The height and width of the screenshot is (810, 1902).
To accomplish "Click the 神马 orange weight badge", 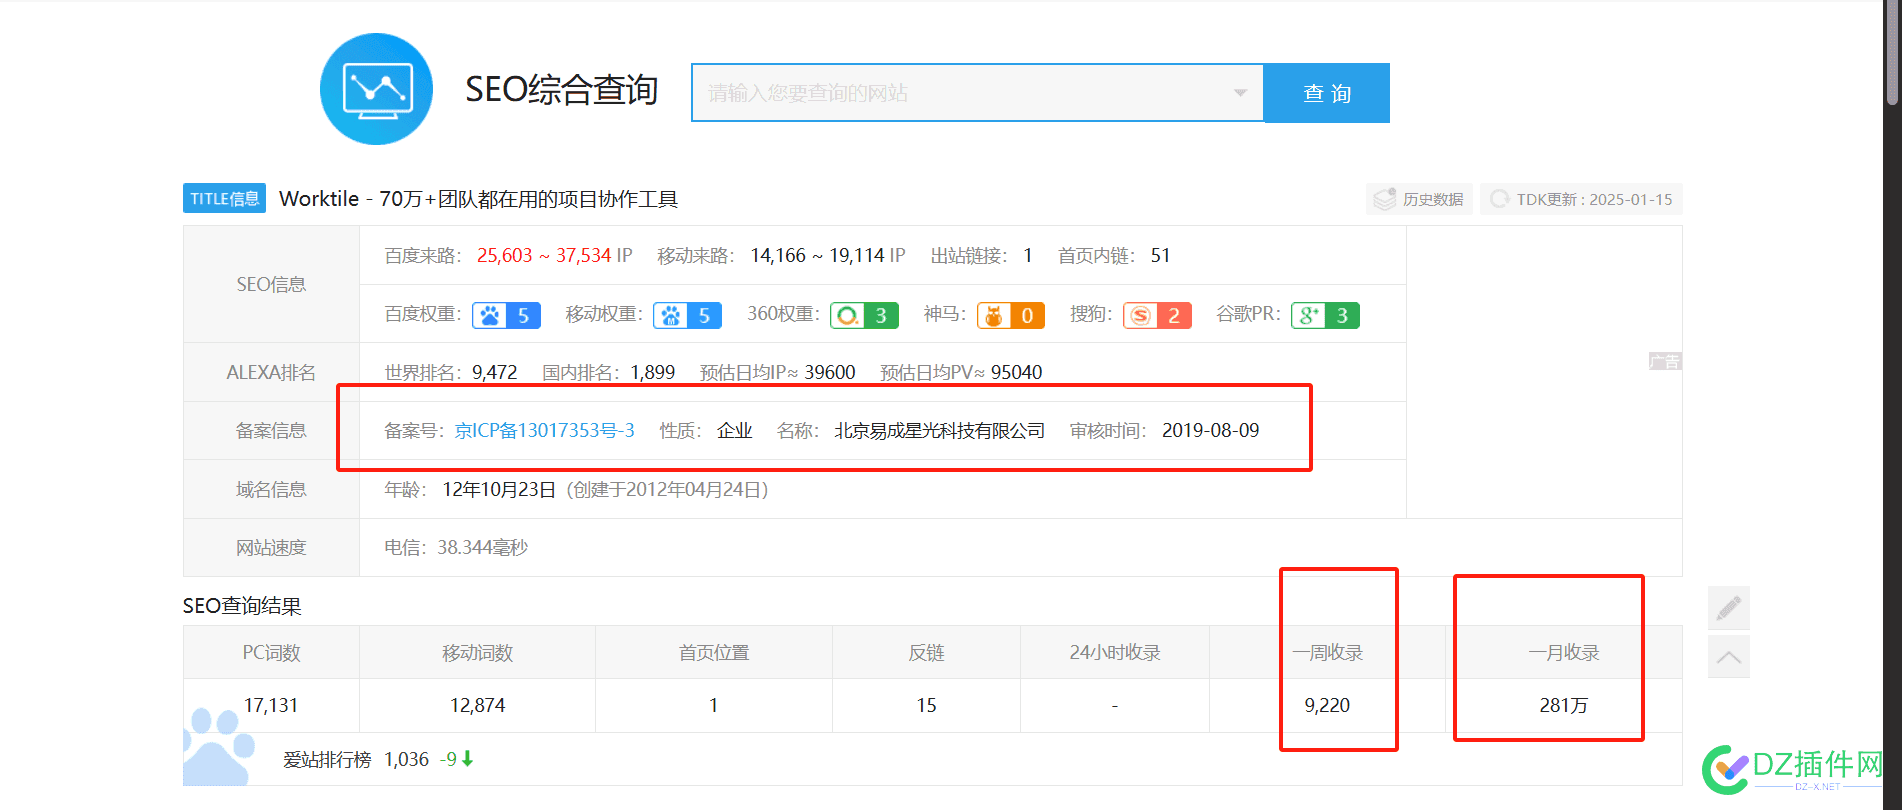I will point(1010,315).
